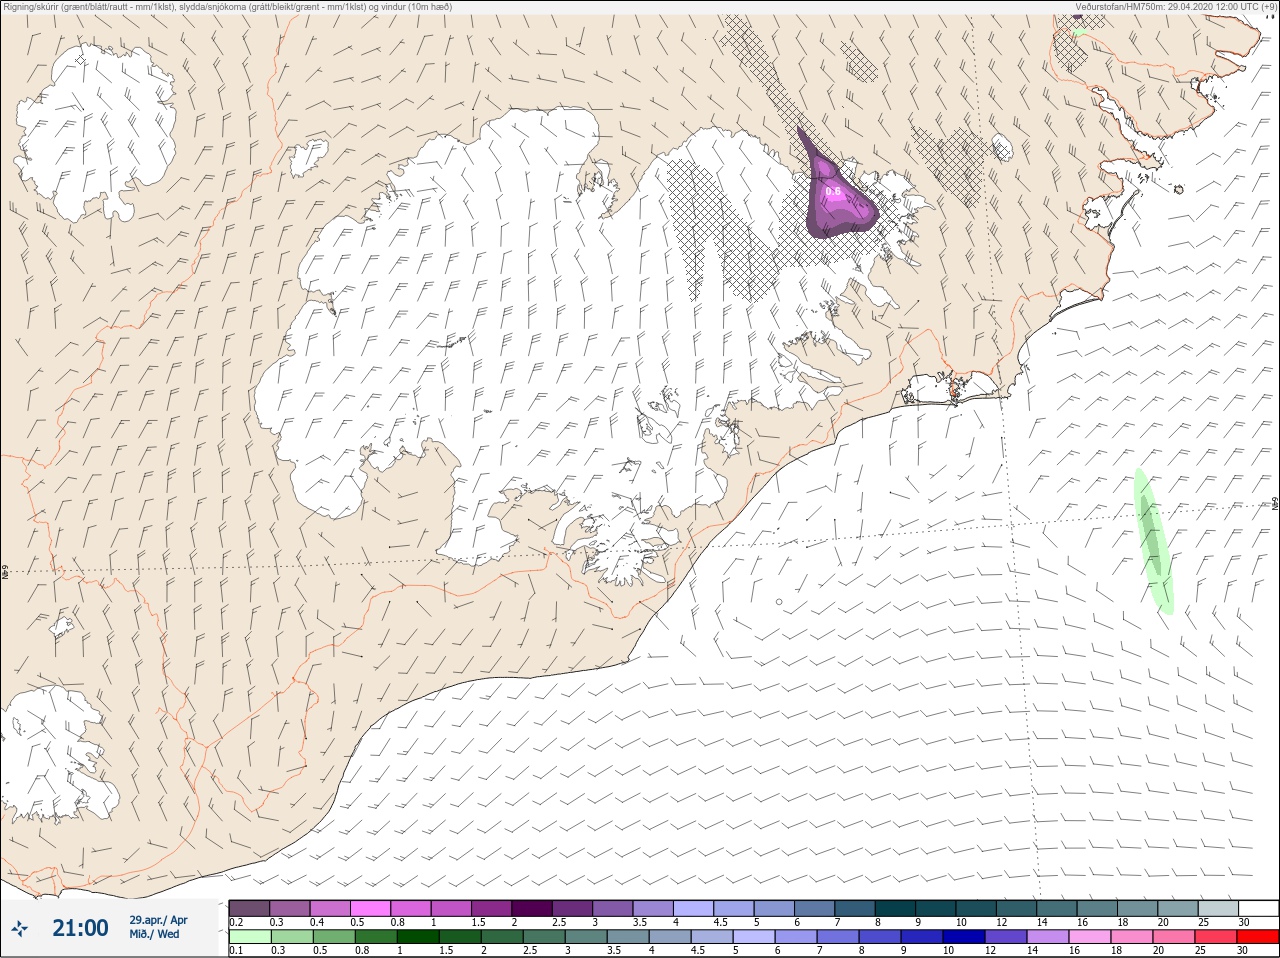Select the 6 swatch in the upper legend row

(815, 907)
